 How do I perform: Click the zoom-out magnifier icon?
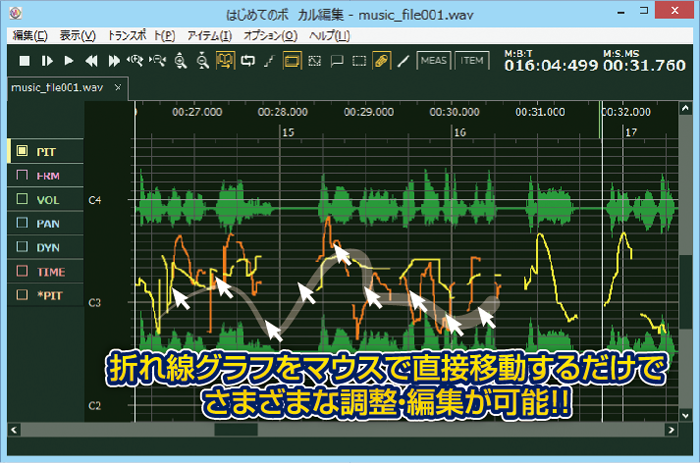tap(202, 61)
